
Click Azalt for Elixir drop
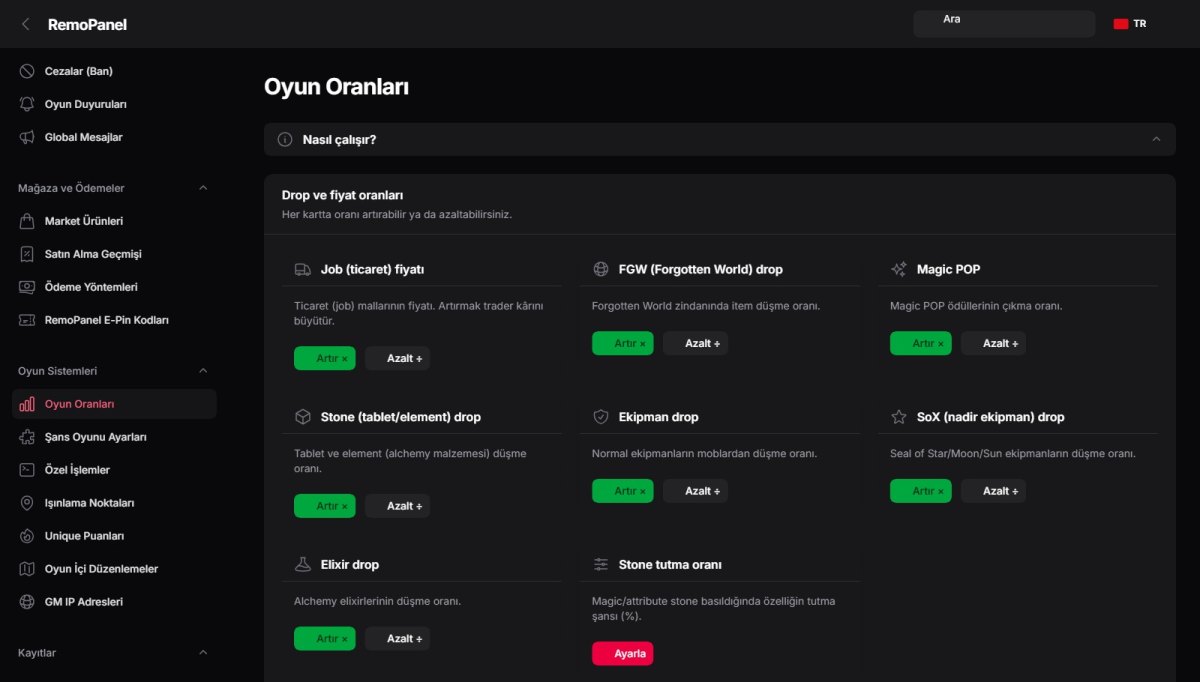point(397,639)
